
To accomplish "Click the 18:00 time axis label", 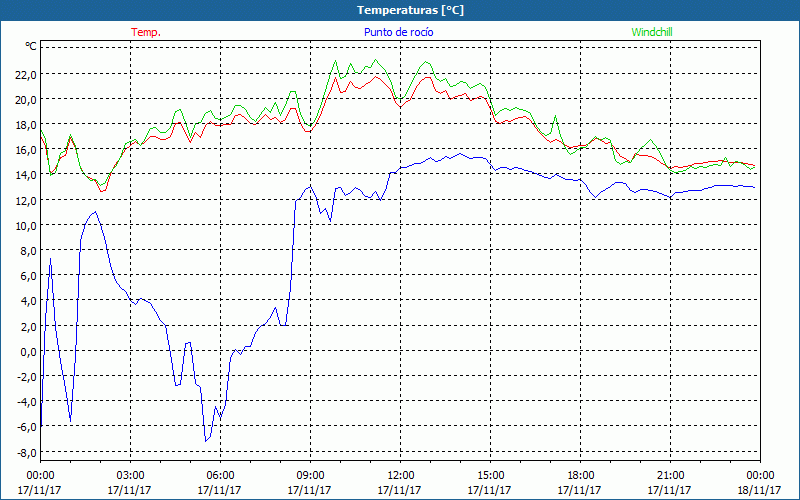I will pyautogui.click(x=581, y=475).
